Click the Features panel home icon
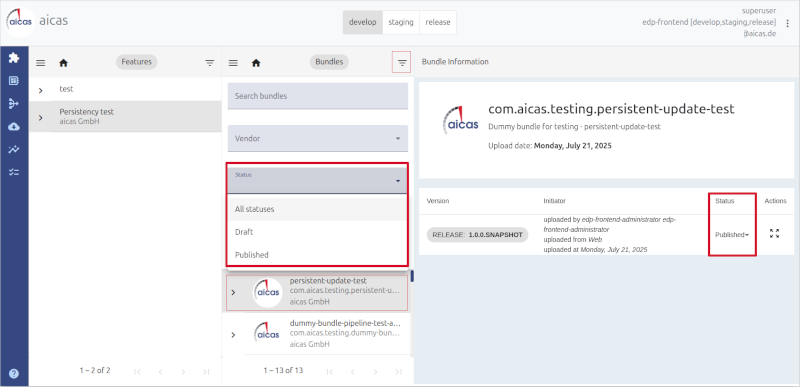This screenshot has width=800, height=387. coord(63,63)
